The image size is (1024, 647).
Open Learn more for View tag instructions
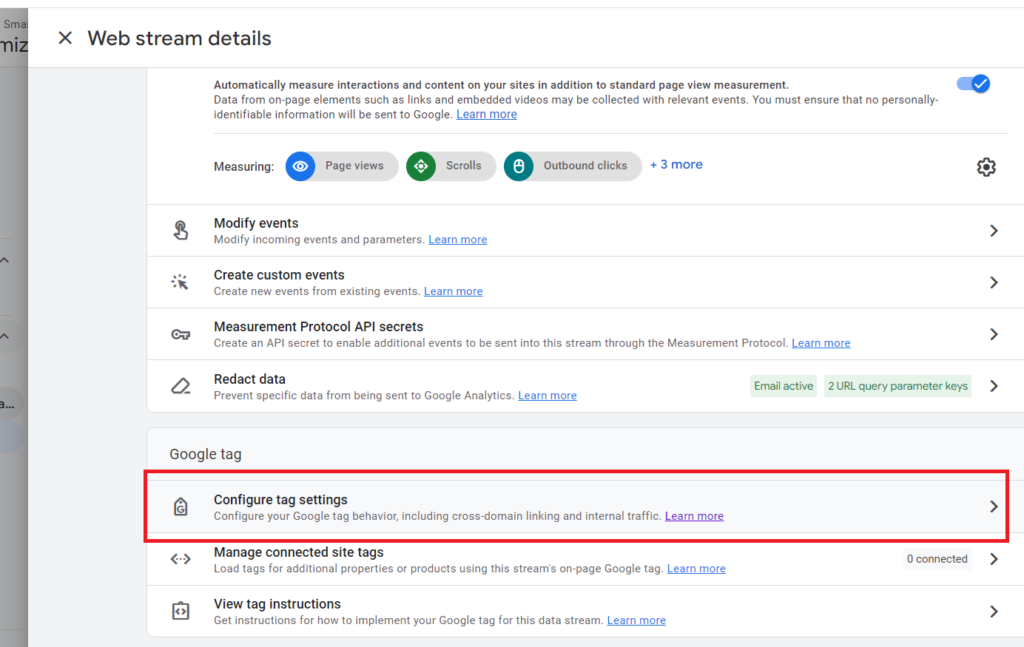[x=636, y=620]
